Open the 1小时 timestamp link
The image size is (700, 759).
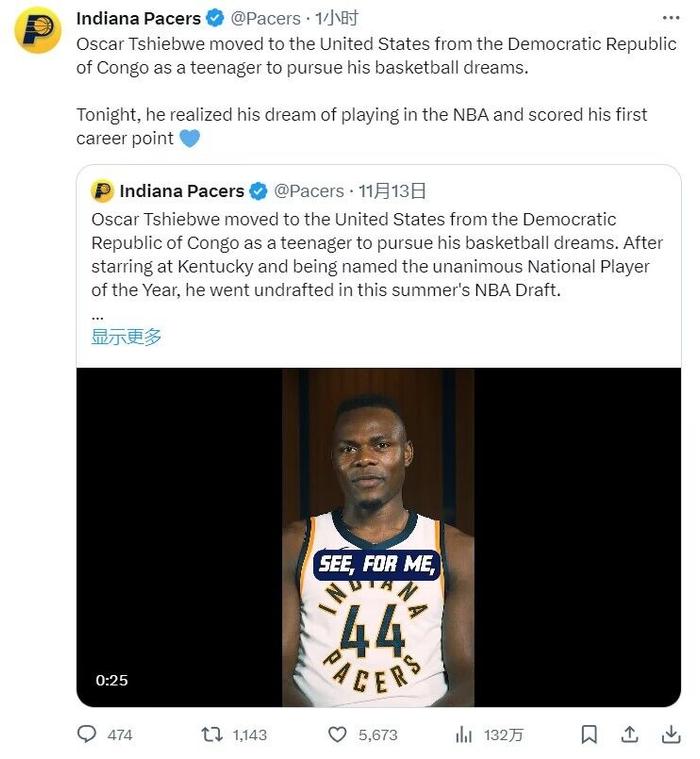click(336, 18)
